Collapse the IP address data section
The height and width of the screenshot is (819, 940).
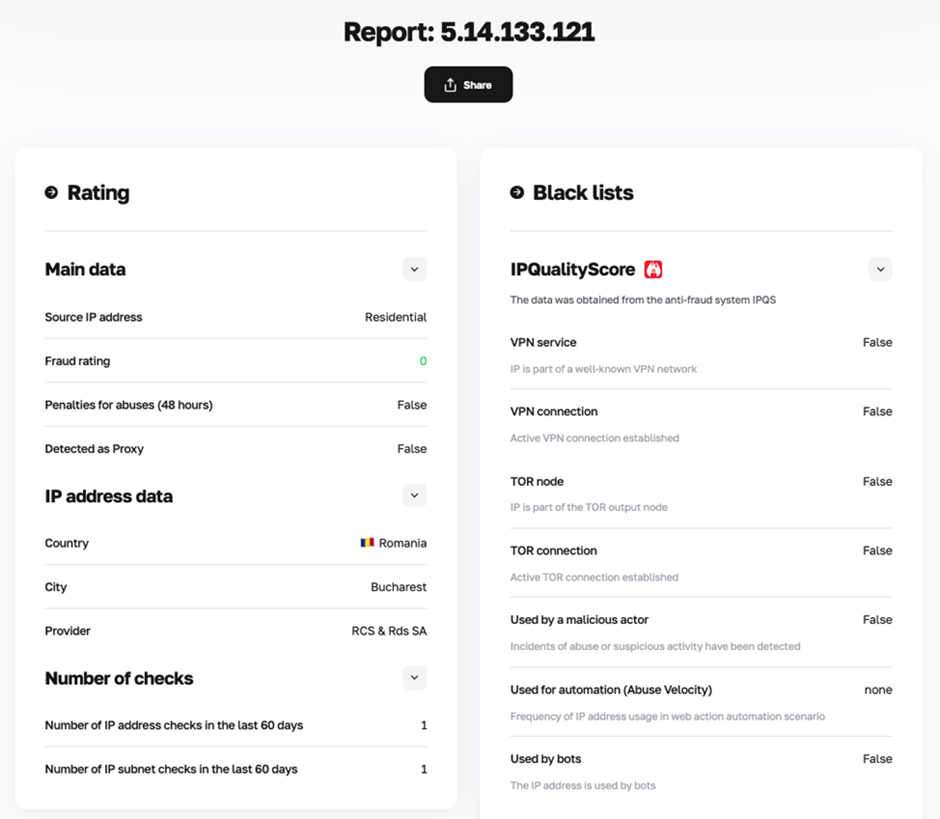pos(414,495)
